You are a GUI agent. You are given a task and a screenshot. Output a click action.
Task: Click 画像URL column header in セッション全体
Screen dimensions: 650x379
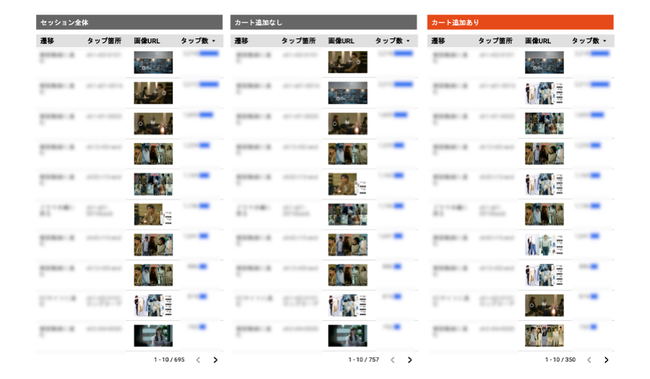(x=147, y=41)
